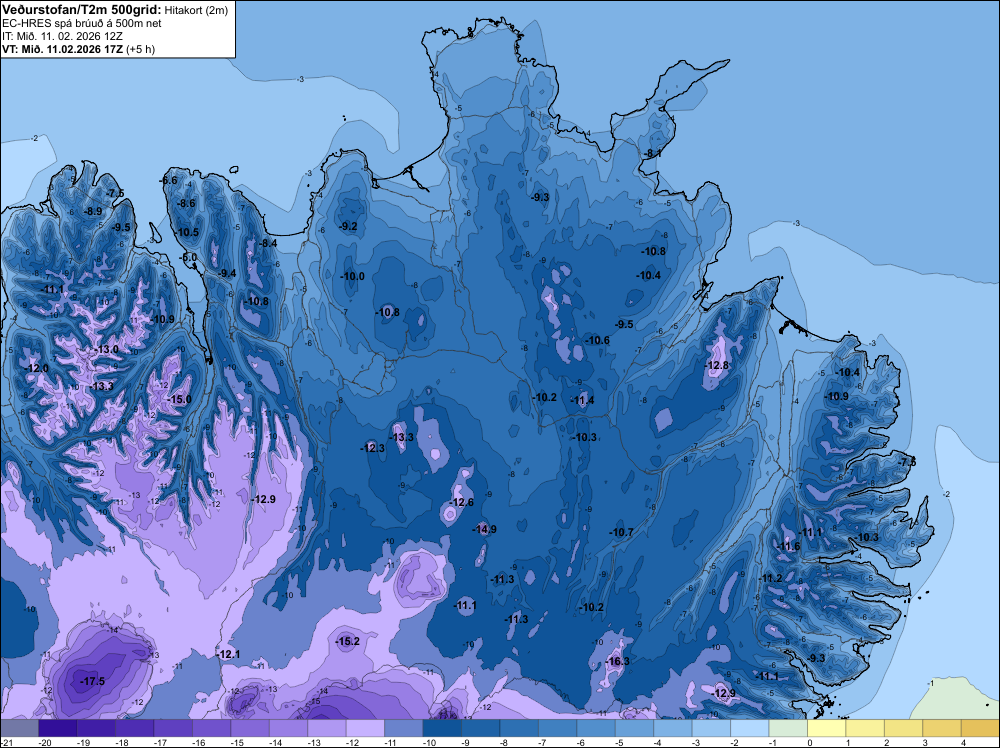
Task: Select the -15.0 temperature label
Action: coord(179,399)
